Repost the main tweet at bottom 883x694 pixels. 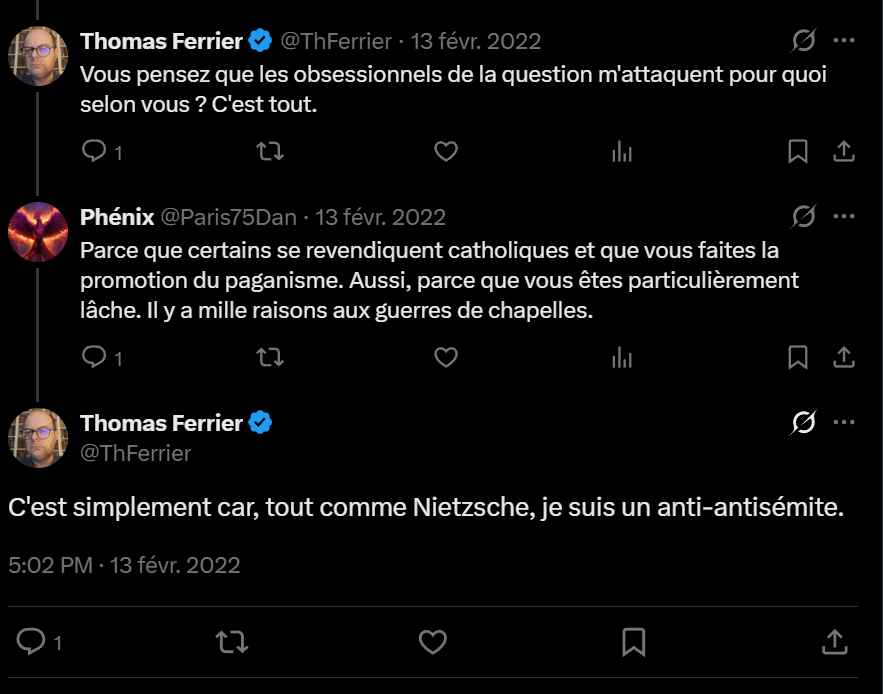(x=232, y=642)
